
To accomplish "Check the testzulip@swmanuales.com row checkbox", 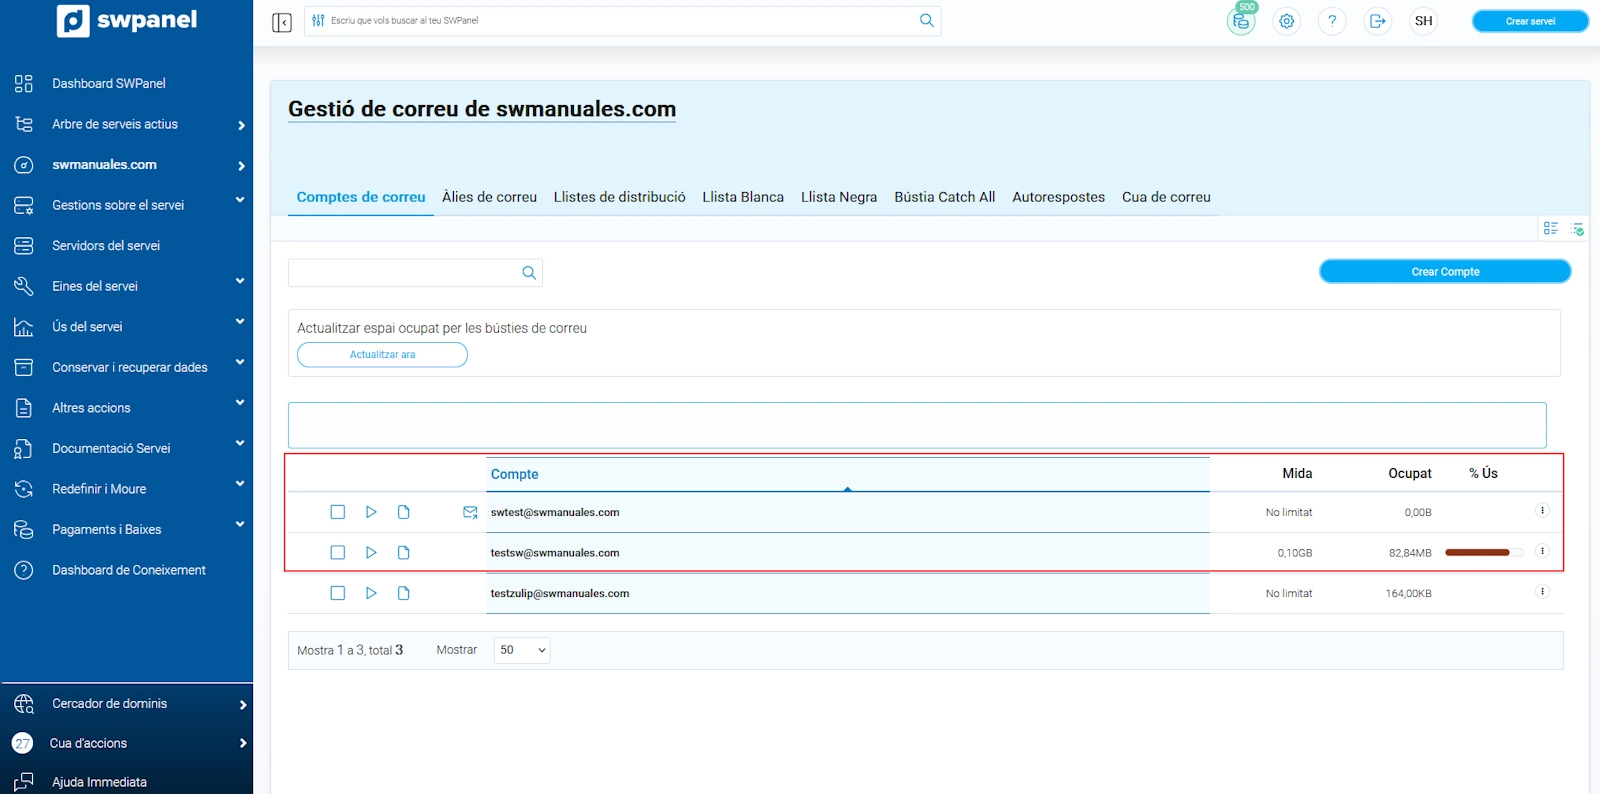I will click(338, 593).
